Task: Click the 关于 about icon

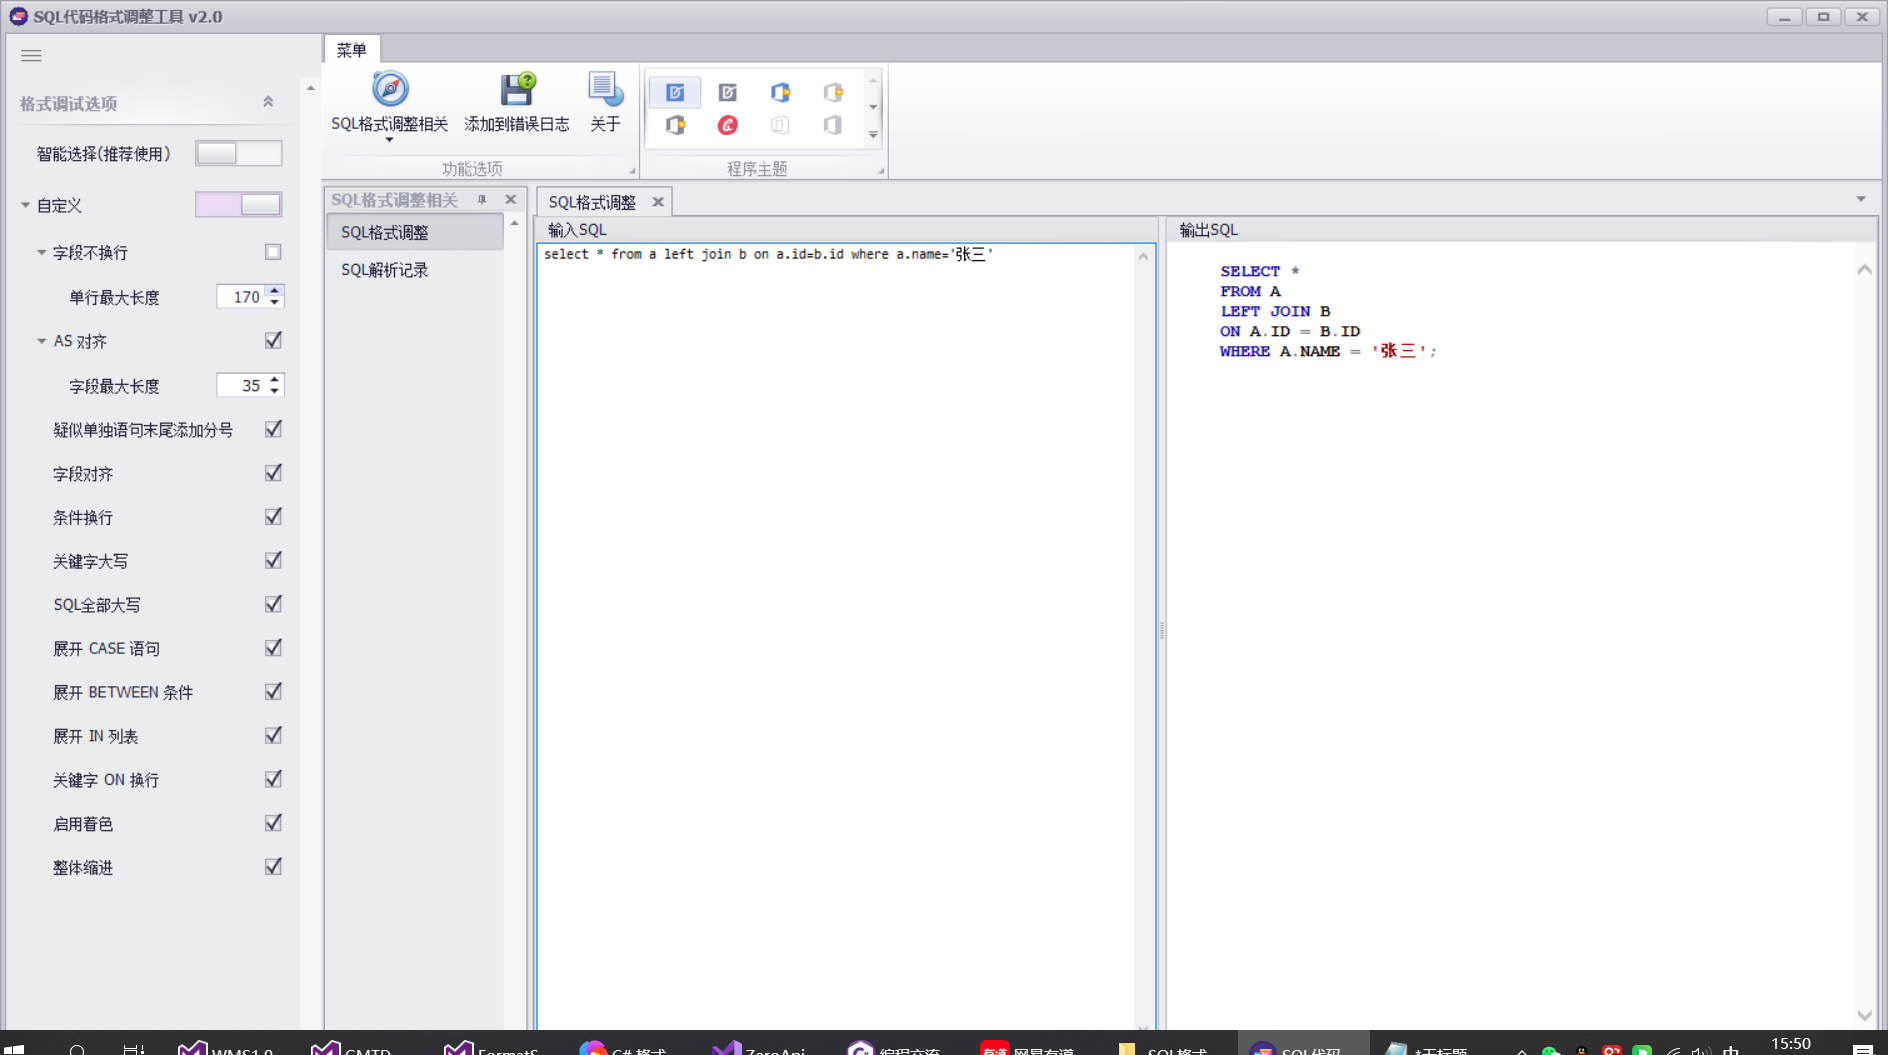Action: click(x=604, y=90)
